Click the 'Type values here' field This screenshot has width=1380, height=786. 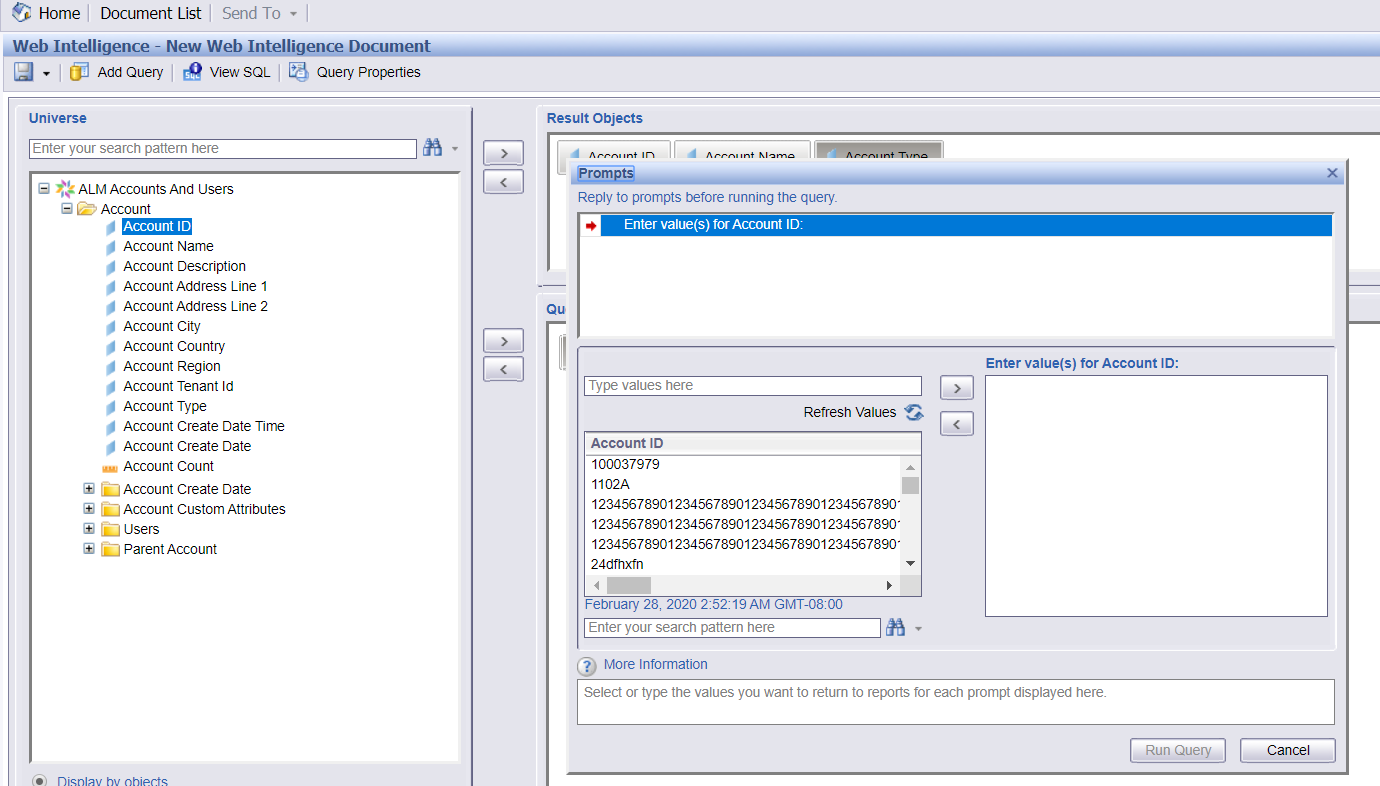pos(753,386)
